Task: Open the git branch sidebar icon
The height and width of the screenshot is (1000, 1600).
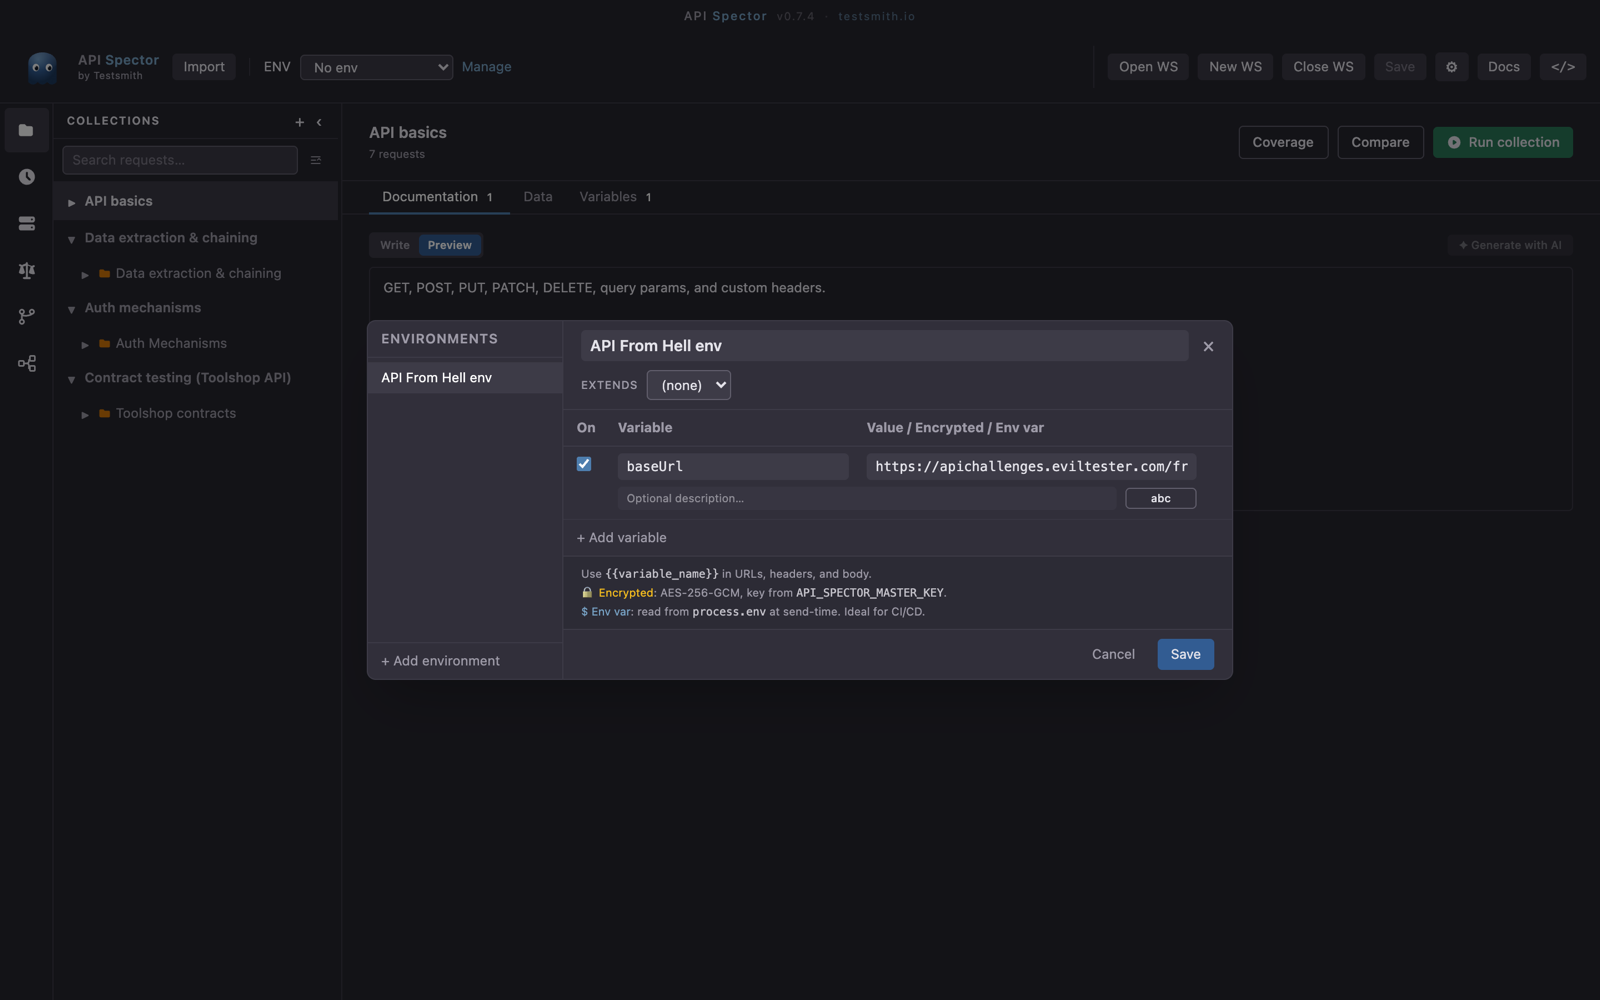Action: [x=27, y=317]
